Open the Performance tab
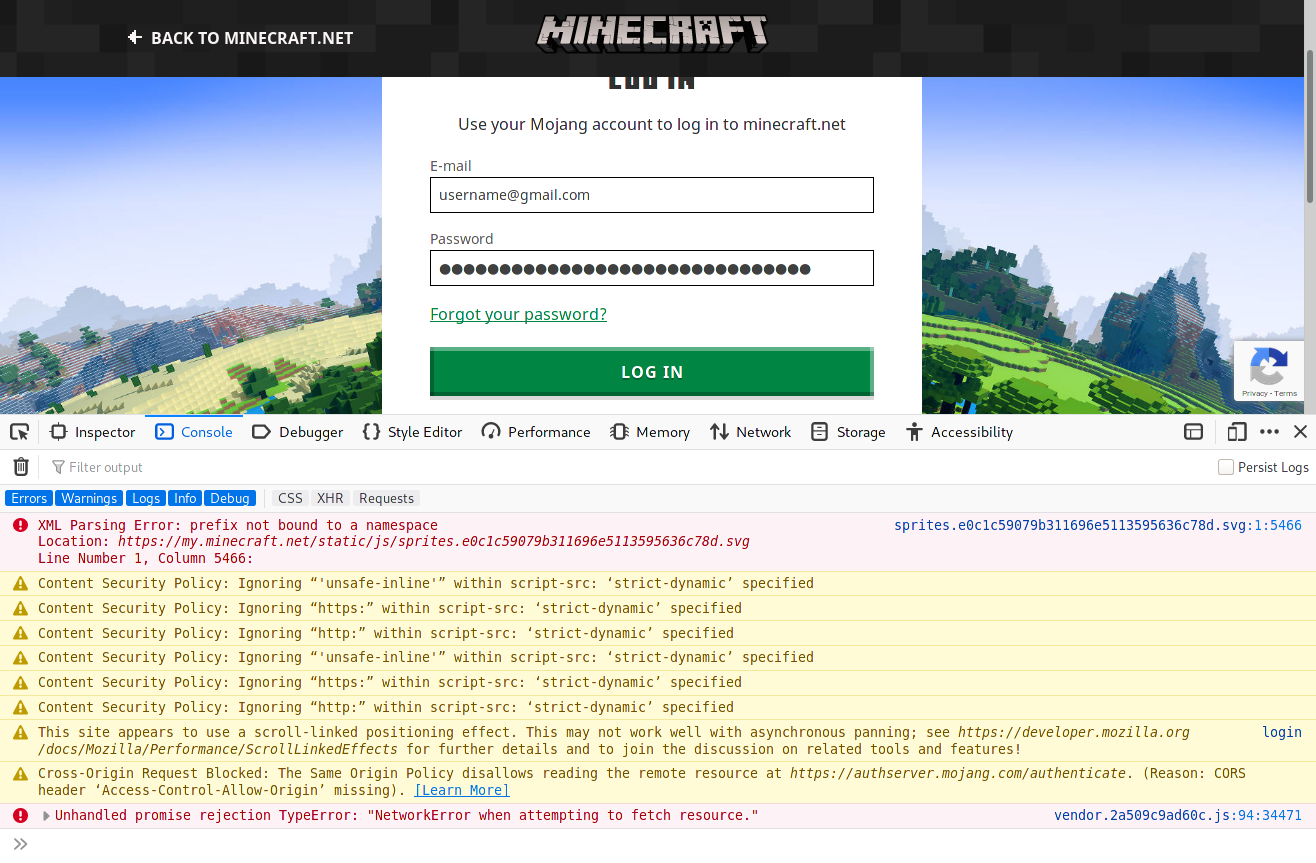The image size is (1316, 863). point(536,432)
